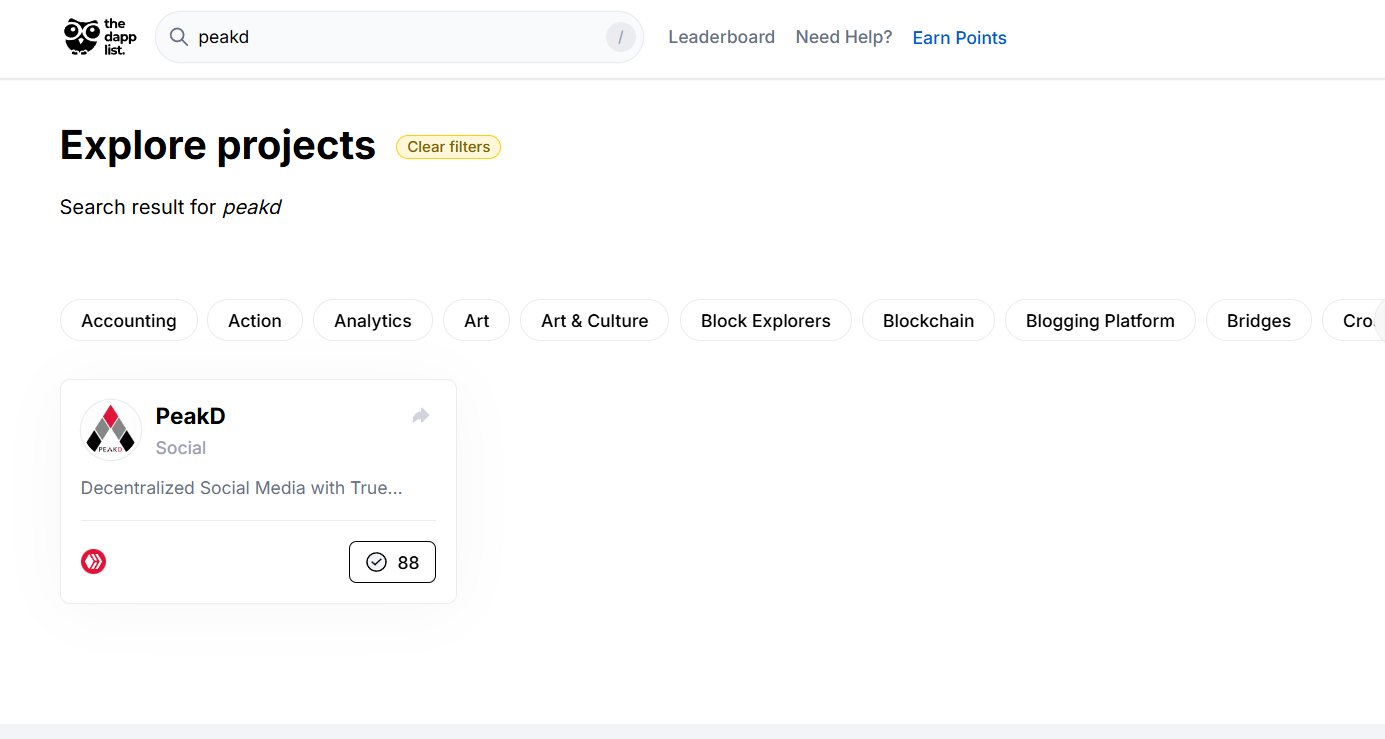Open the Leaderboard page
The image size is (1385, 739).
pos(721,37)
